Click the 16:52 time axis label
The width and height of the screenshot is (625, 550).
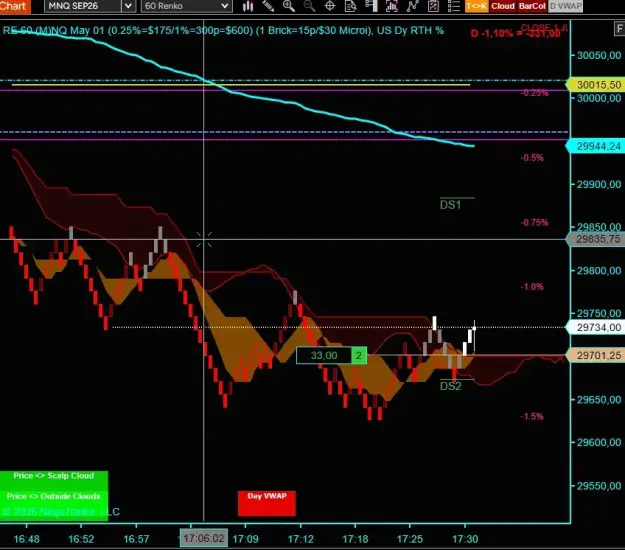tap(81, 539)
